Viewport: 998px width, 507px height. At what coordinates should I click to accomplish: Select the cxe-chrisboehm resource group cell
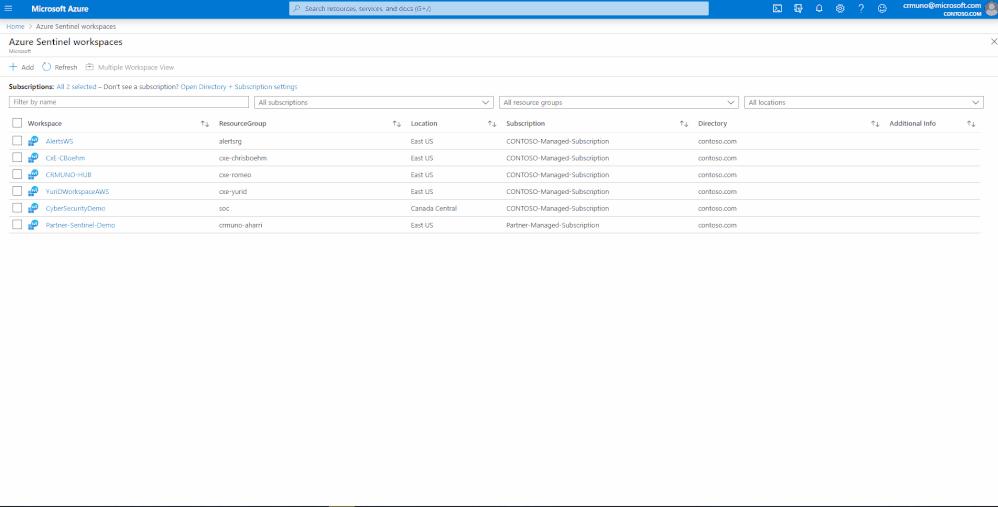tap(242, 158)
